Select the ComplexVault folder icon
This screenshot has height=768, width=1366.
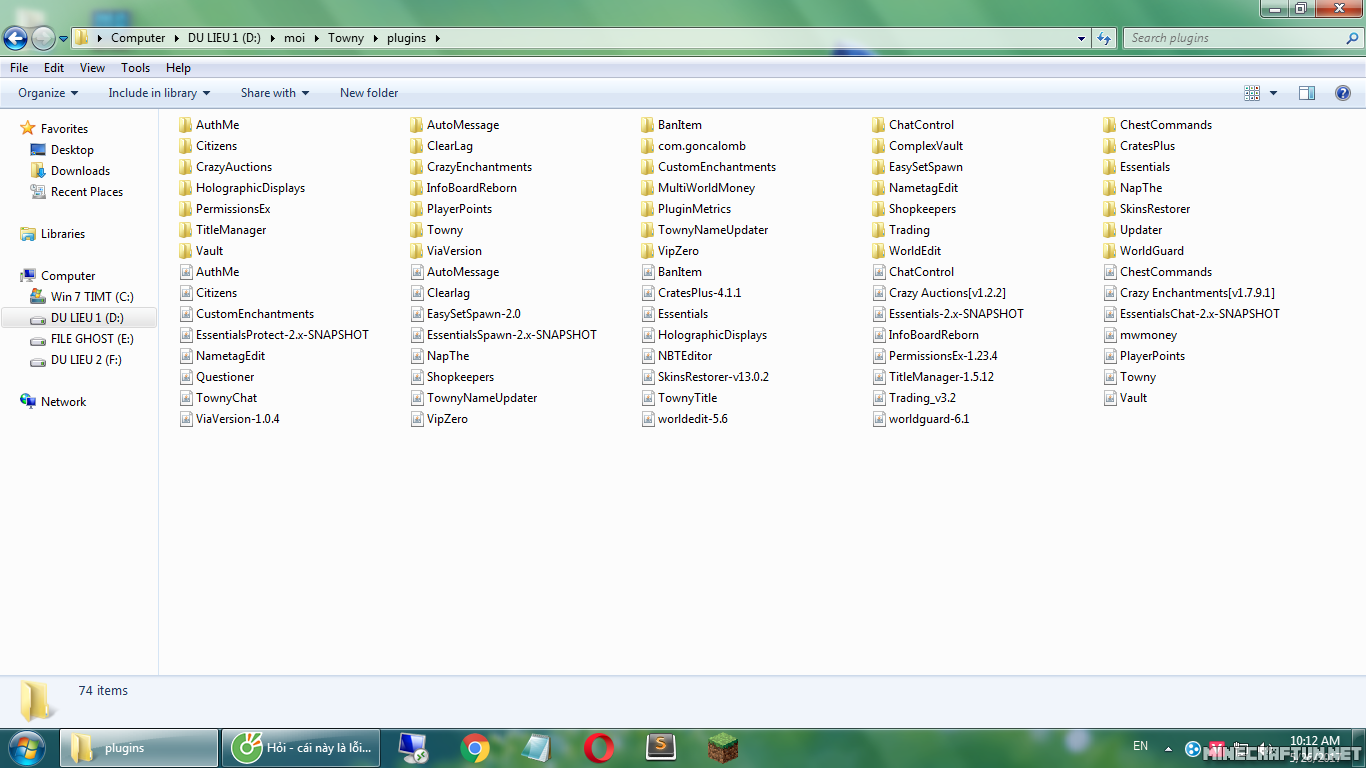(879, 146)
